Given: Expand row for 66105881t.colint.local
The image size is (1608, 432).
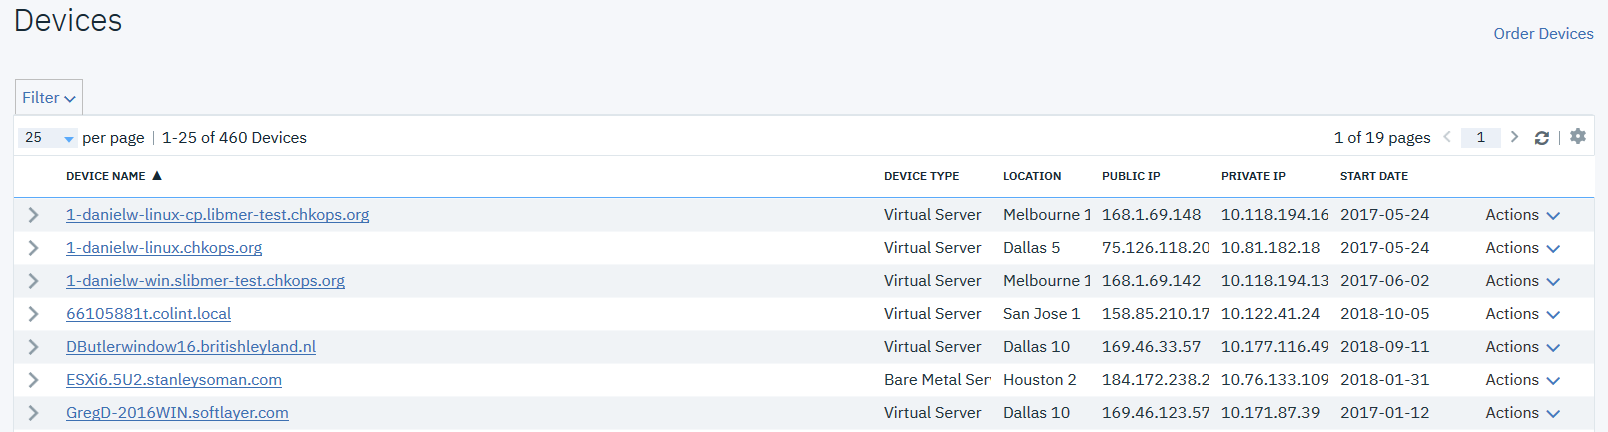Looking at the screenshot, I should click(33, 314).
